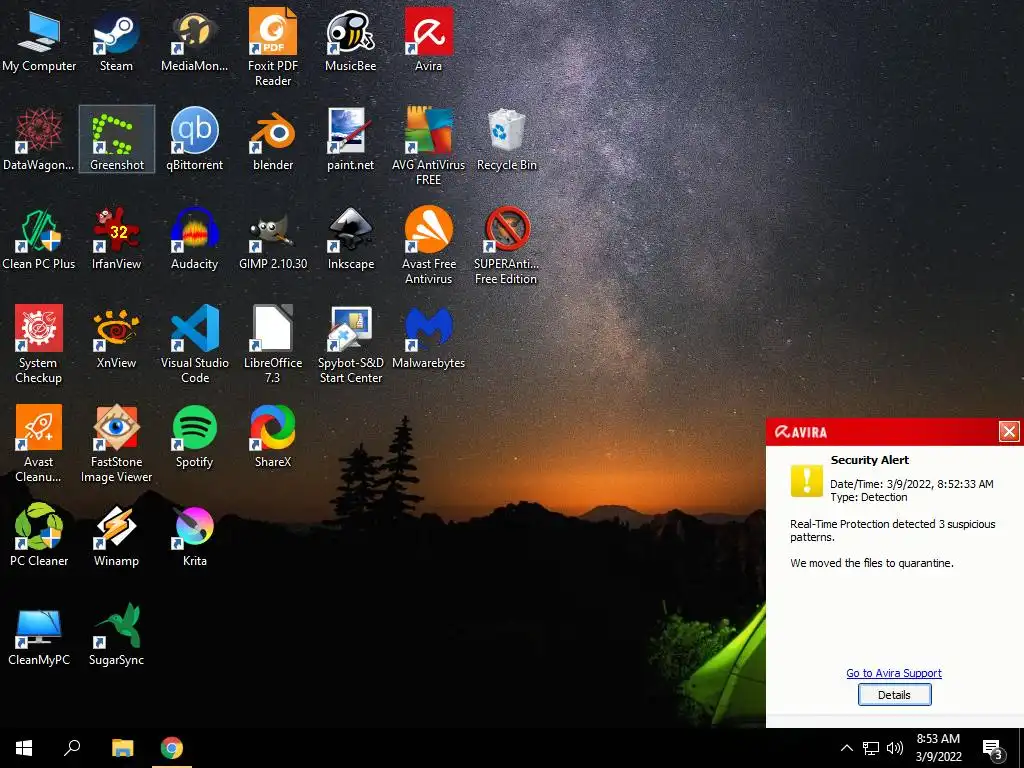The image size is (1024, 768).
Task: Open the Windows Start menu
Action: (24, 748)
